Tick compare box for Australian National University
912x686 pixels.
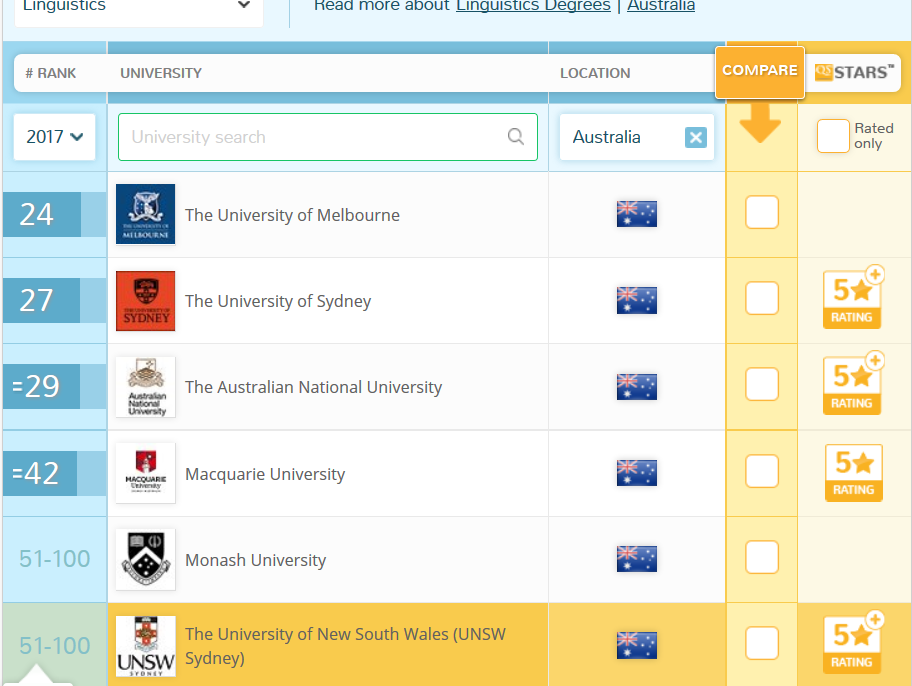click(762, 384)
